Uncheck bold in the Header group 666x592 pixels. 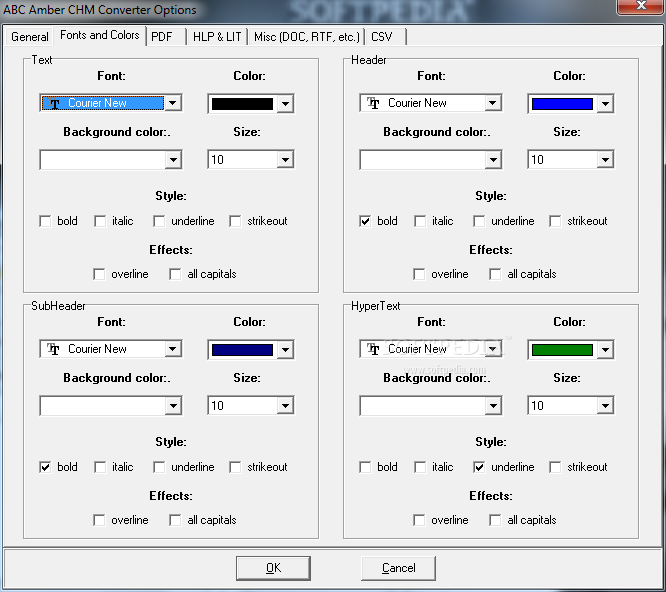pos(365,221)
